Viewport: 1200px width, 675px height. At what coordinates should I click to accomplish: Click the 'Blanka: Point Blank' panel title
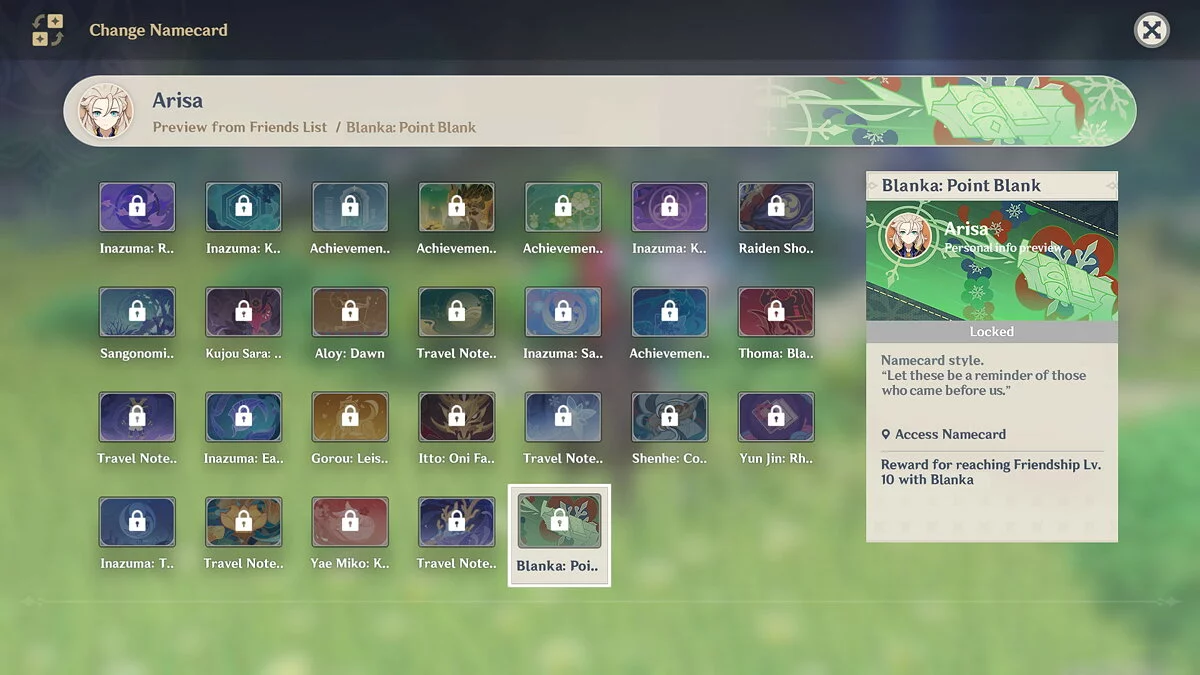tap(961, 186)
